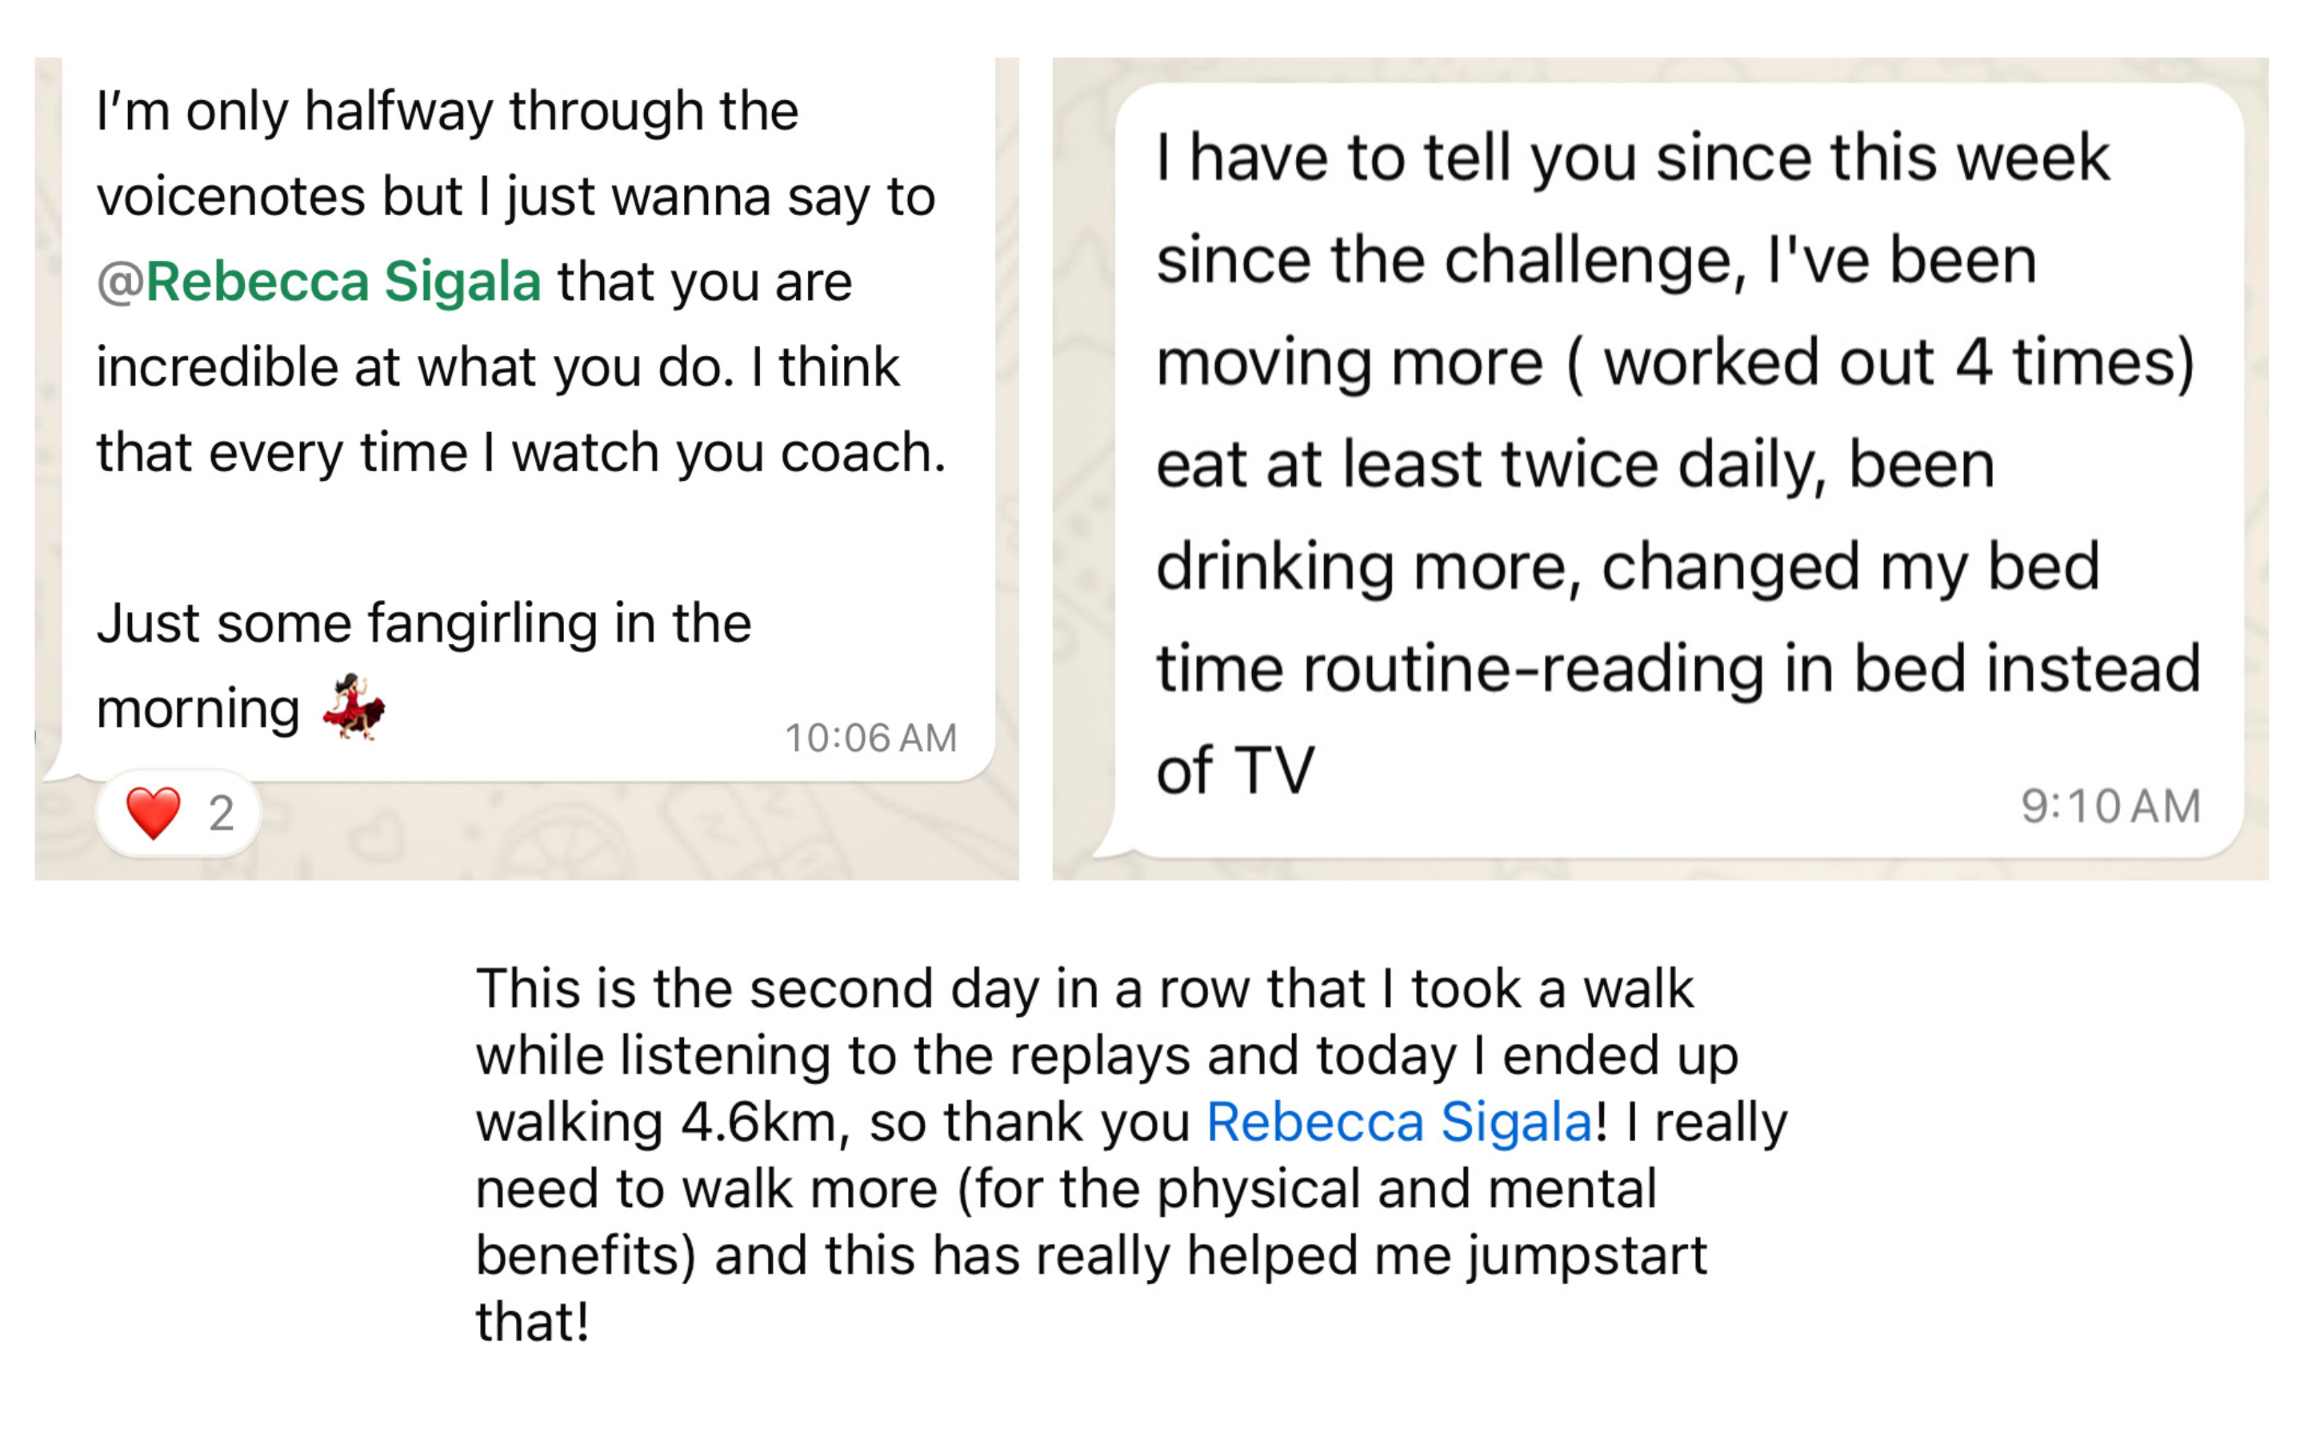Click the 10:06 AM timestamp
The height and width of the screenshot is (1440, 2304).
point(870,738)
